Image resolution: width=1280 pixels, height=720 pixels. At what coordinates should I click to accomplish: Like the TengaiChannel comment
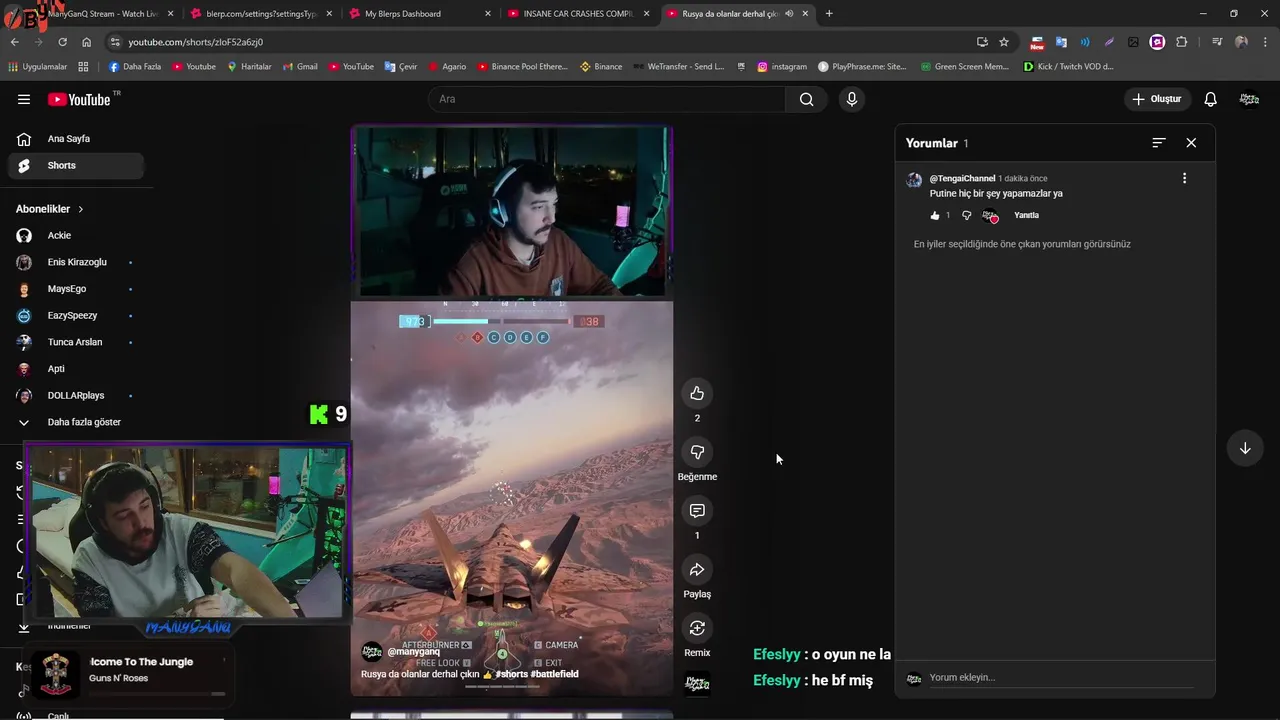[x=935, y=215]
